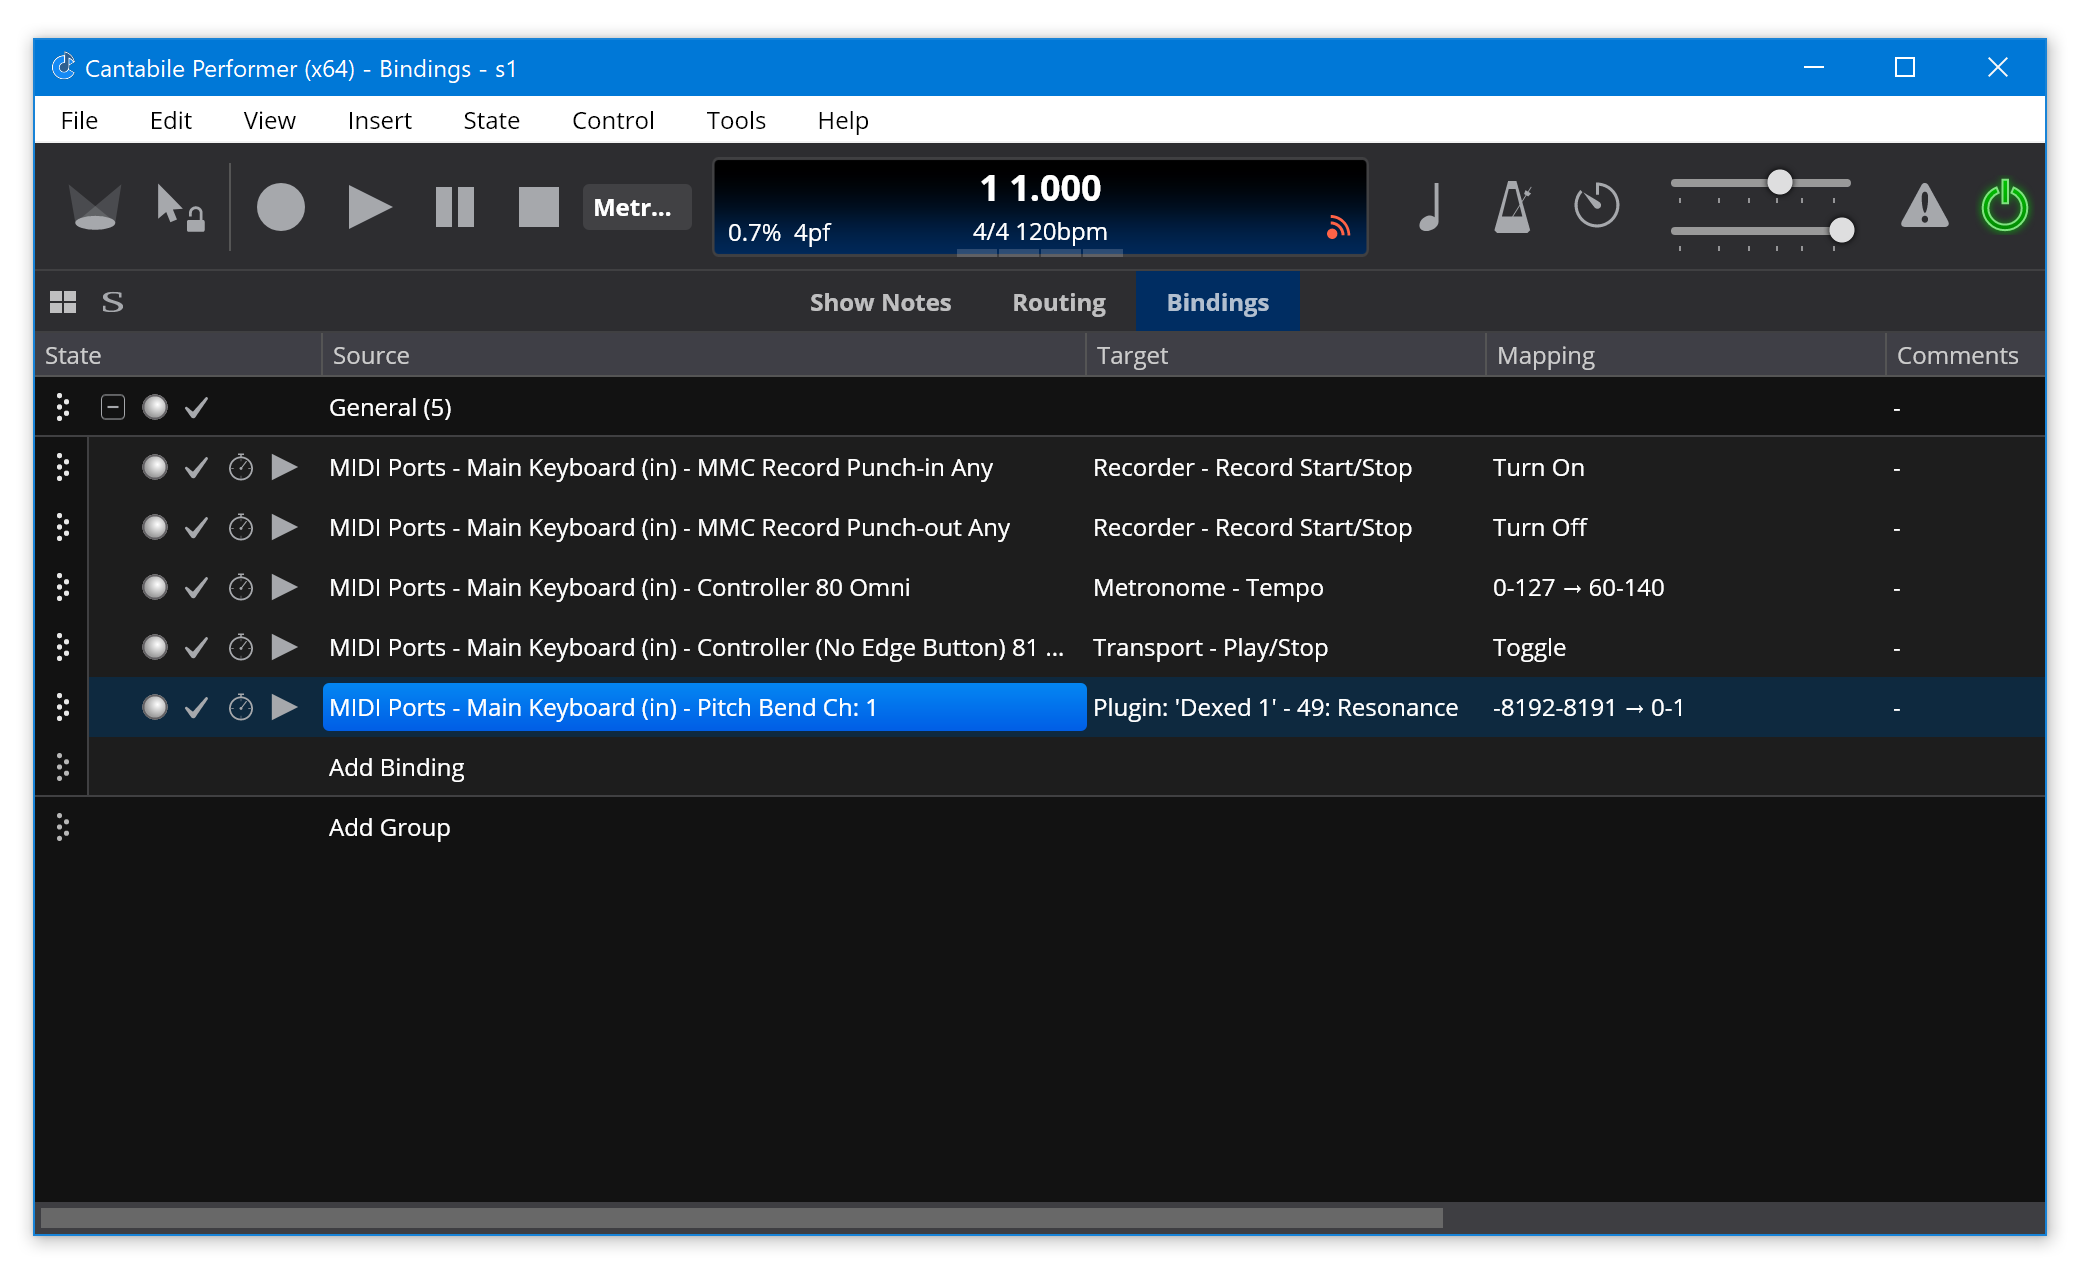Click the timer icon on MMC Punch-out row

coord(241,527)
